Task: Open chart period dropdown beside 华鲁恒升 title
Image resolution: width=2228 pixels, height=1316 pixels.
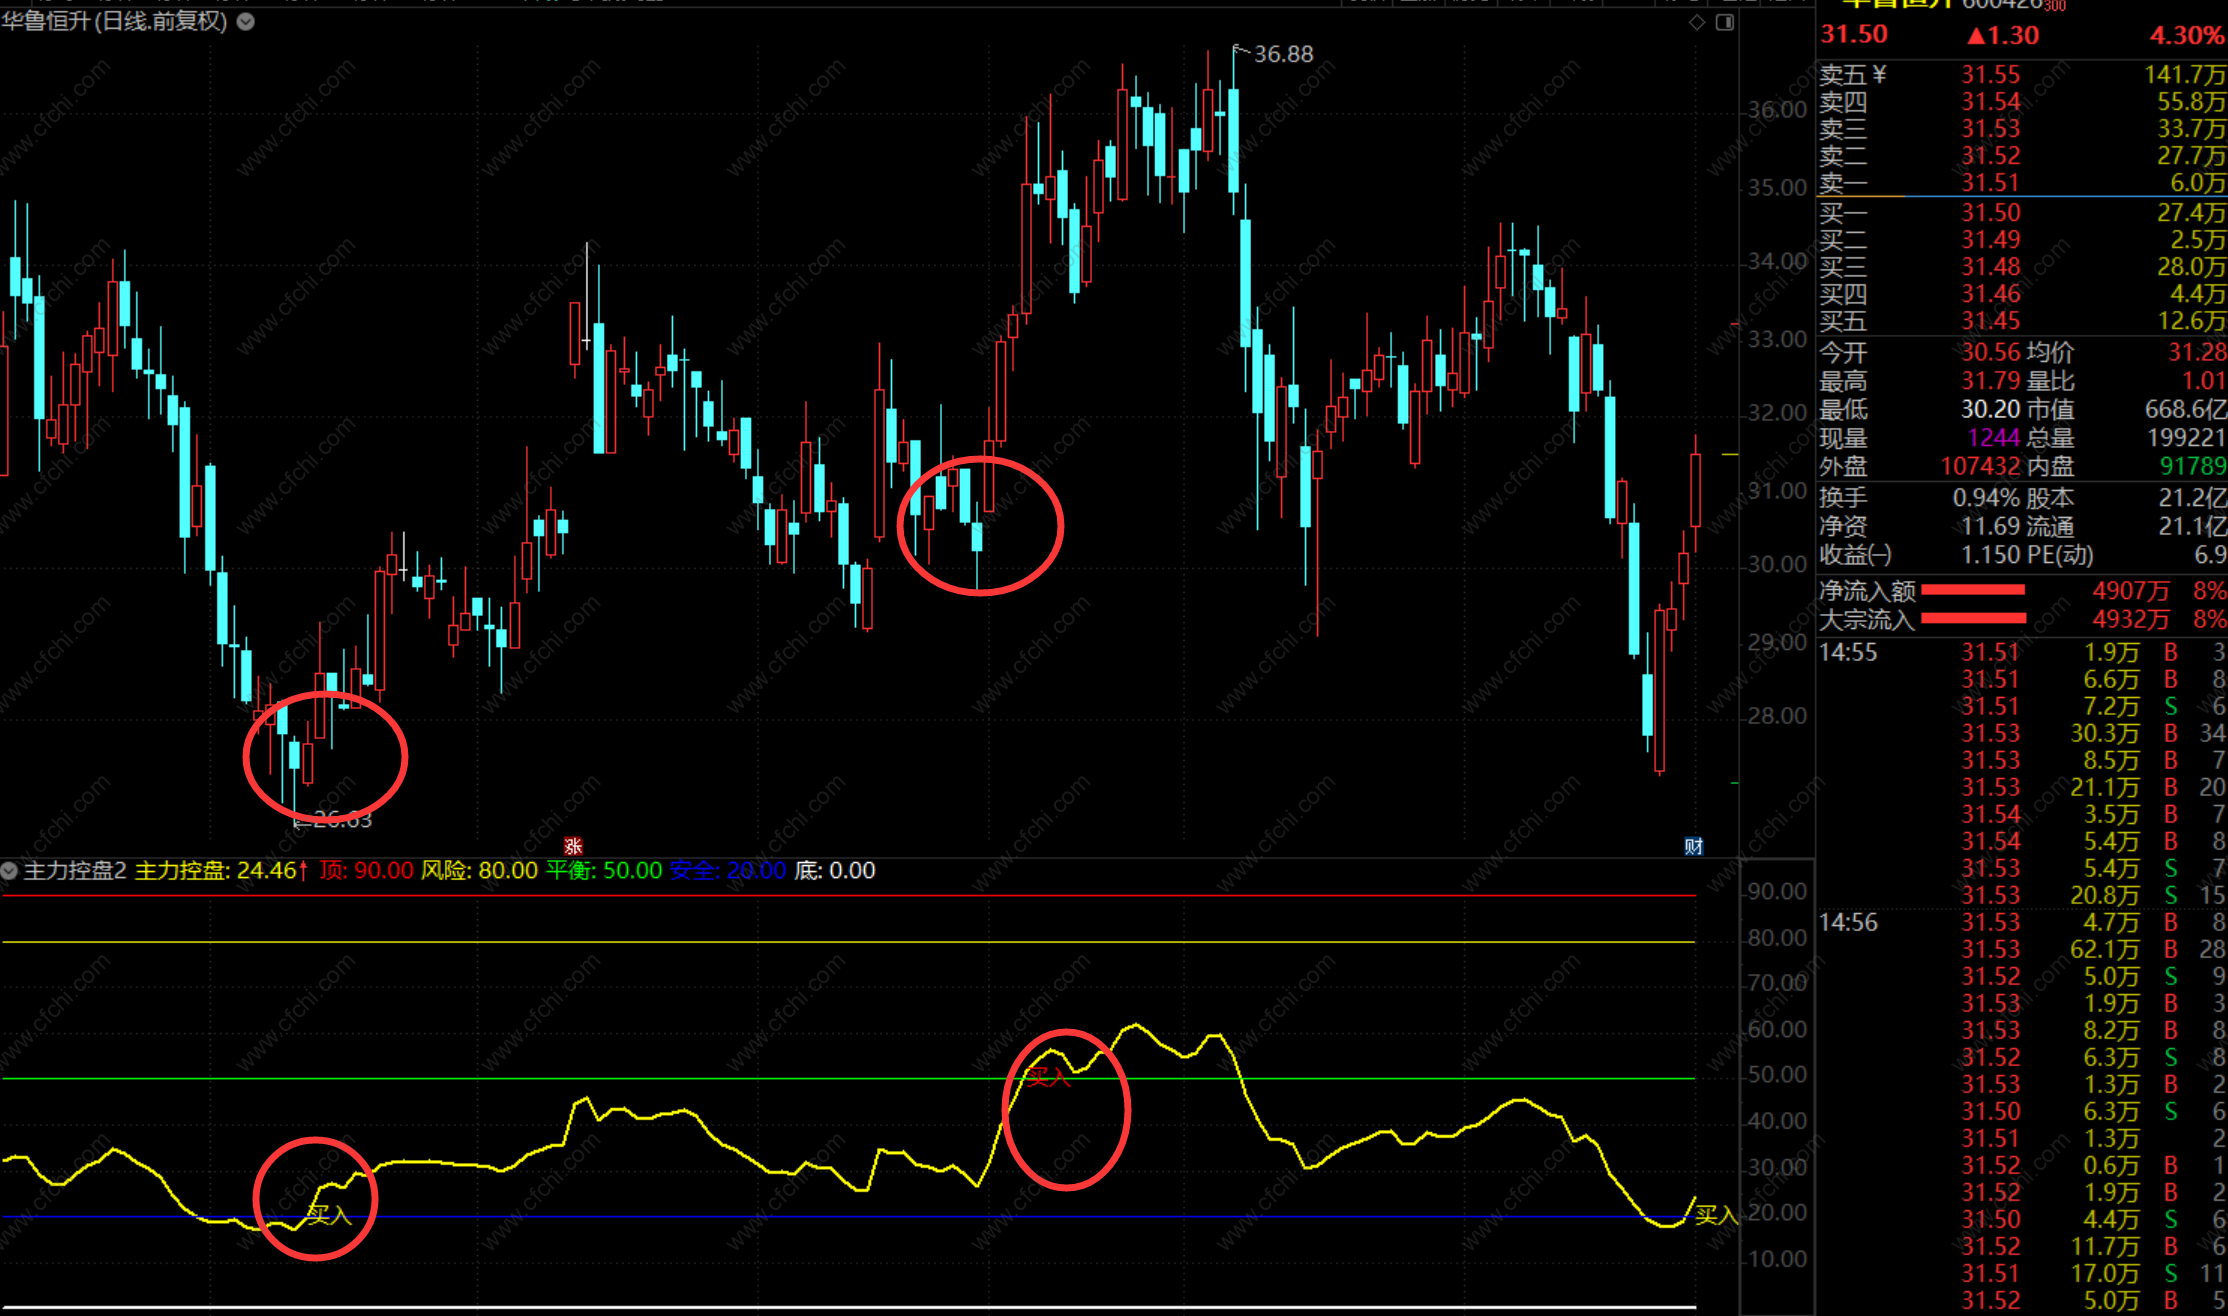Action: pos(246,21)
